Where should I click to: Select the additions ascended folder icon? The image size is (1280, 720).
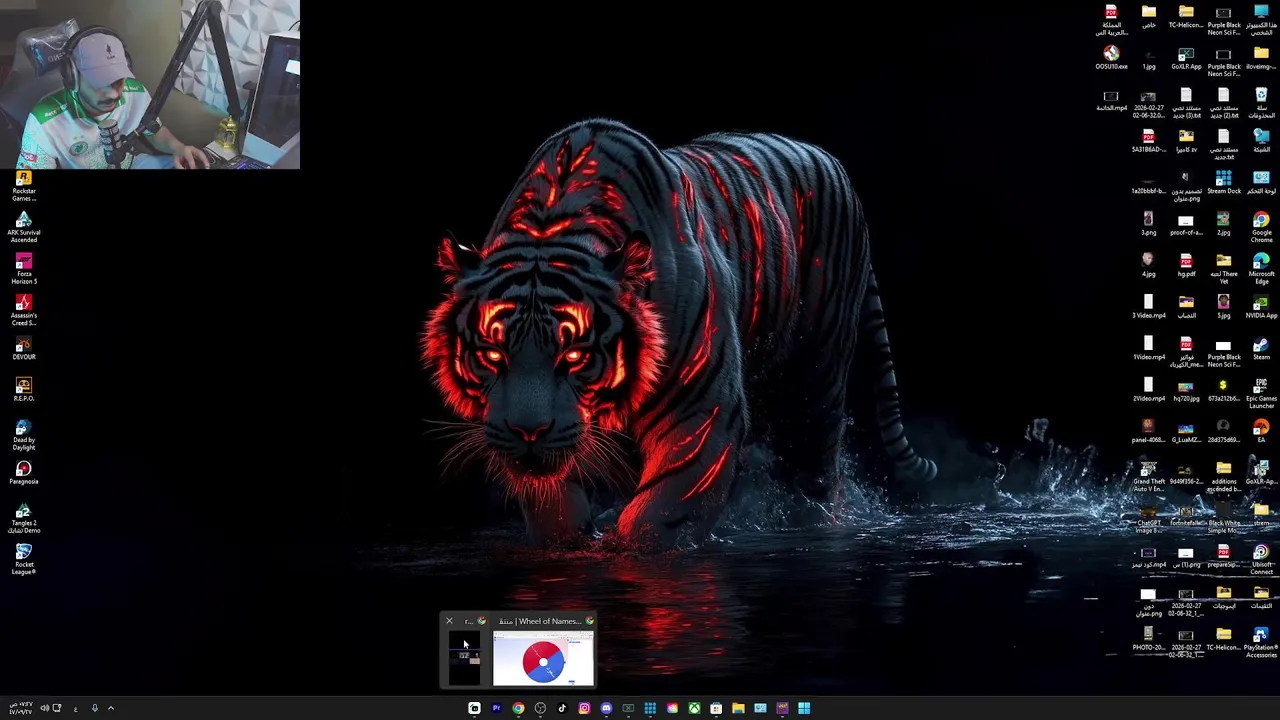[x=1224, y=478]
